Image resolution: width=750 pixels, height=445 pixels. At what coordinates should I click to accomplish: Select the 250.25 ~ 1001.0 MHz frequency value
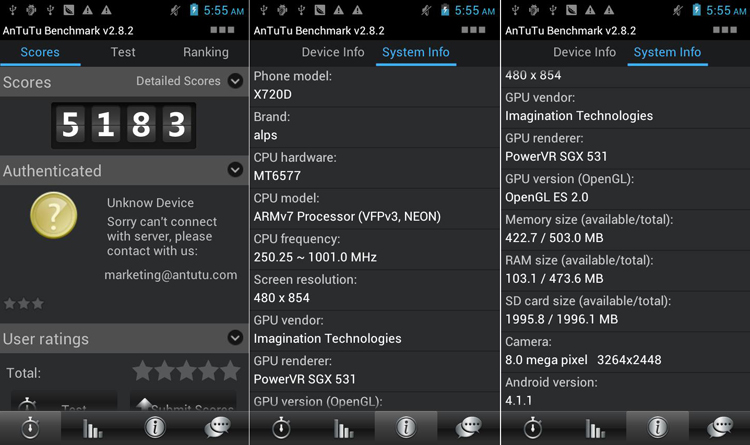tap(315, 257)
